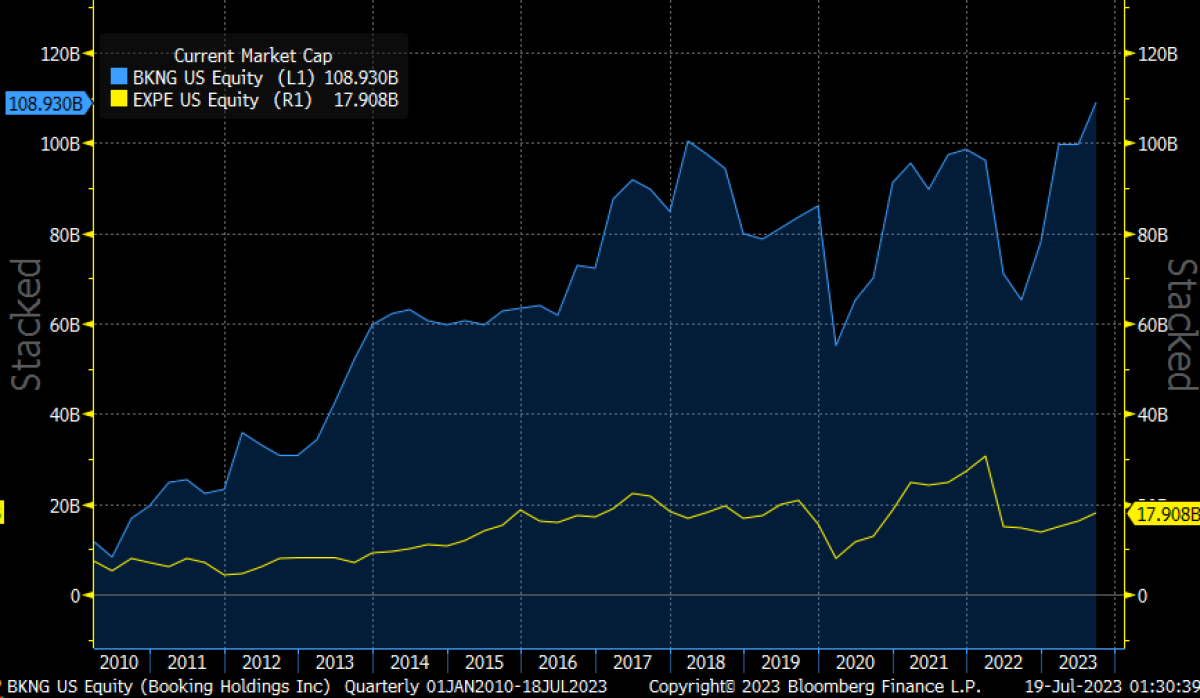
Task: Click the 60B label on right axis
Action: (x=1157, y=325)
